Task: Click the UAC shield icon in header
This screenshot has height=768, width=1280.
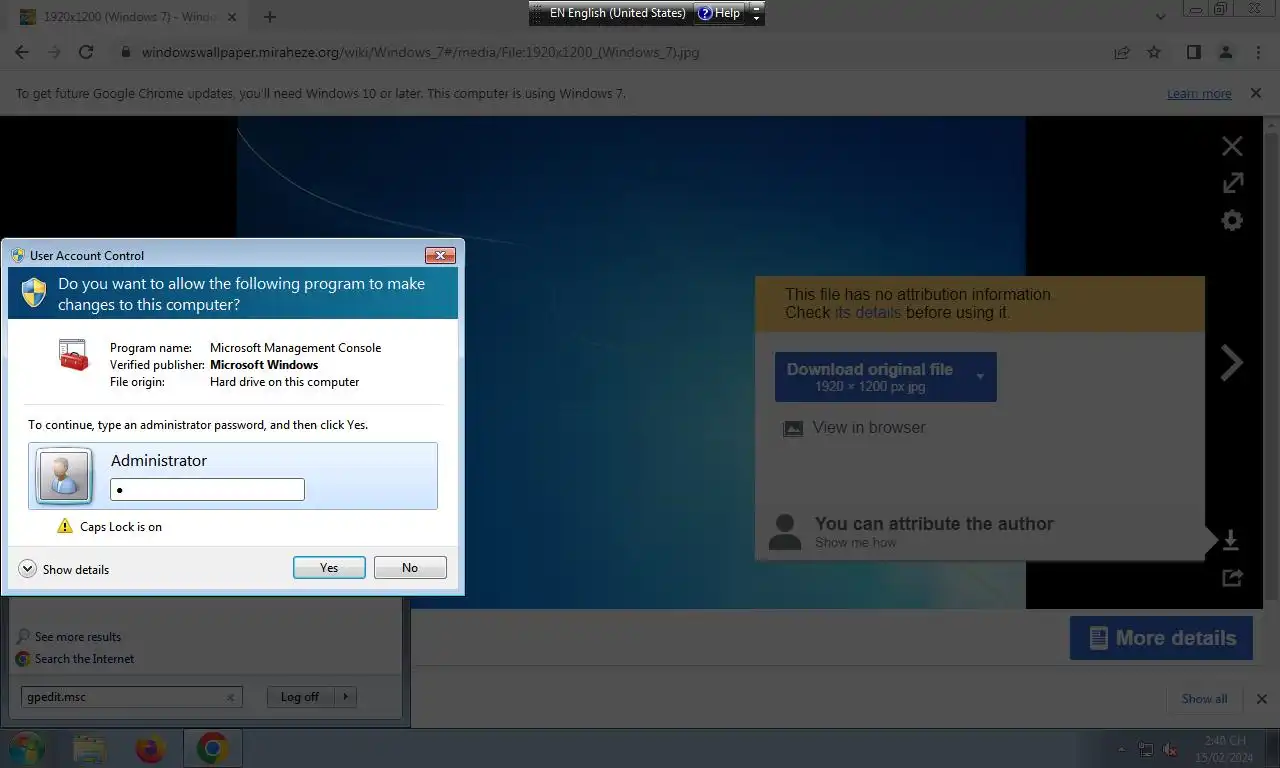Action: (34, 293)
